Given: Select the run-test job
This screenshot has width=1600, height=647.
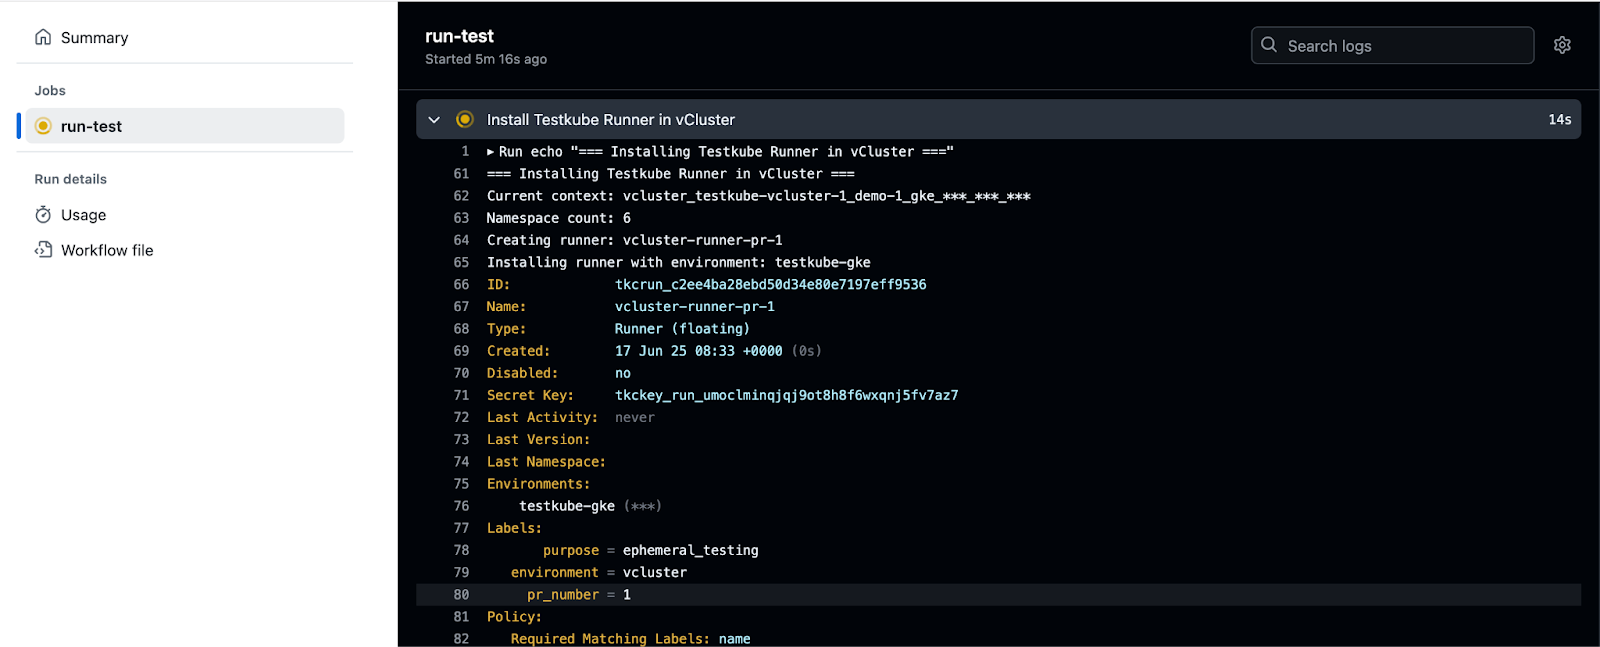Looking at the screenshot, I should (185, 126).
